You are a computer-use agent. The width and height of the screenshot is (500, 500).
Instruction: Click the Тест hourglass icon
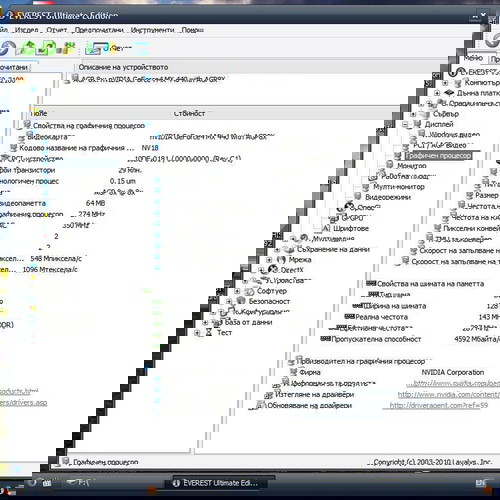[209, 332]
